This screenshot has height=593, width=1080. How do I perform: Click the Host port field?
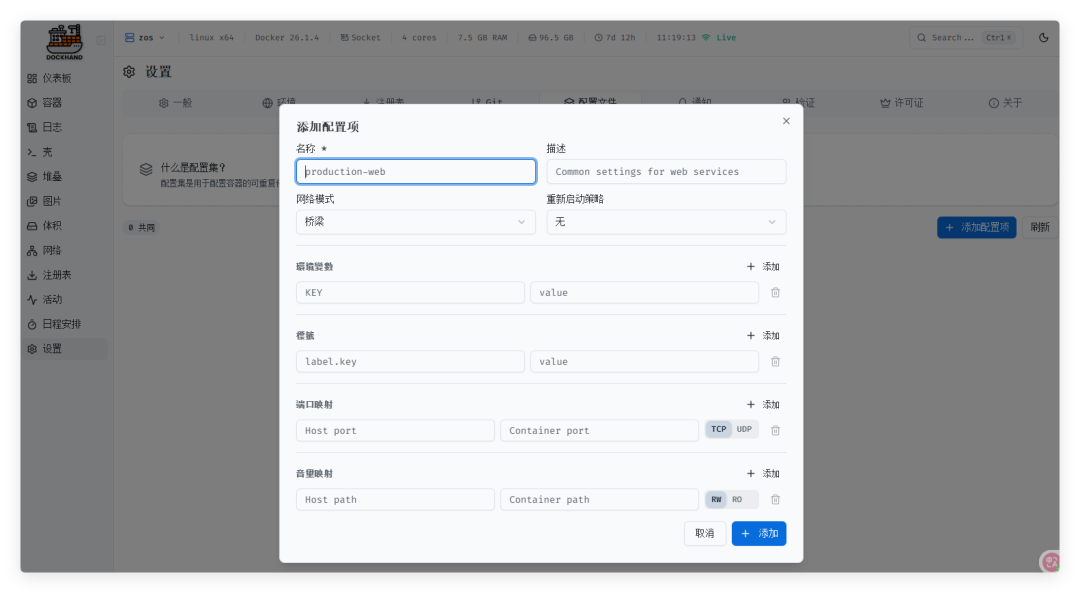pos(395,430)
